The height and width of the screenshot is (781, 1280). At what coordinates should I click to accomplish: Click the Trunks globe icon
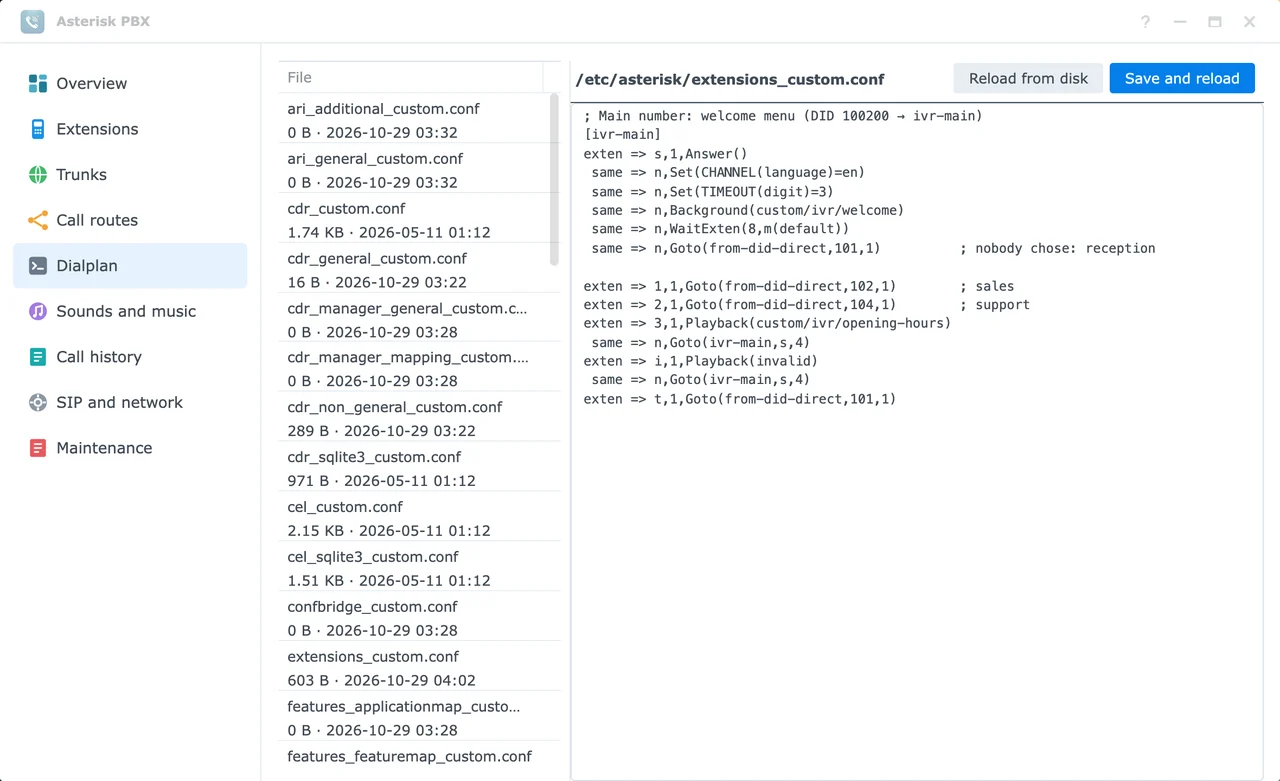38,175
